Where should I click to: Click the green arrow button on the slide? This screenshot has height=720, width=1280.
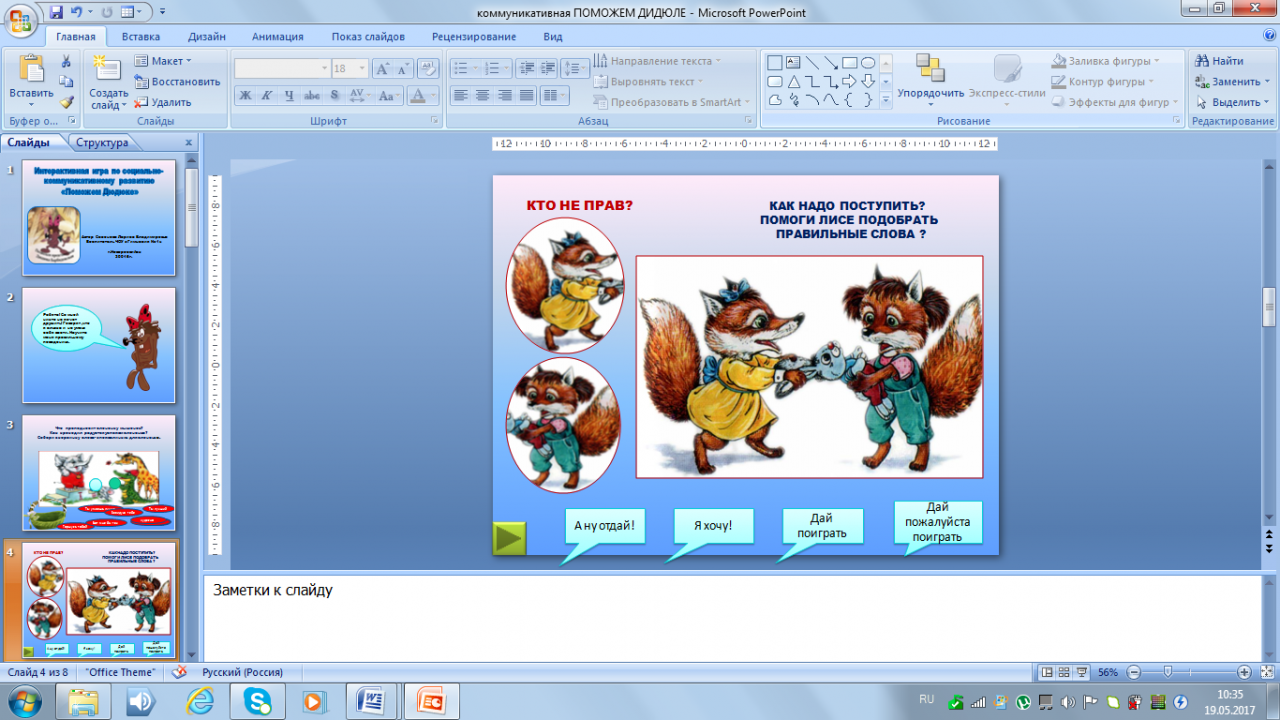pos(509,538)
